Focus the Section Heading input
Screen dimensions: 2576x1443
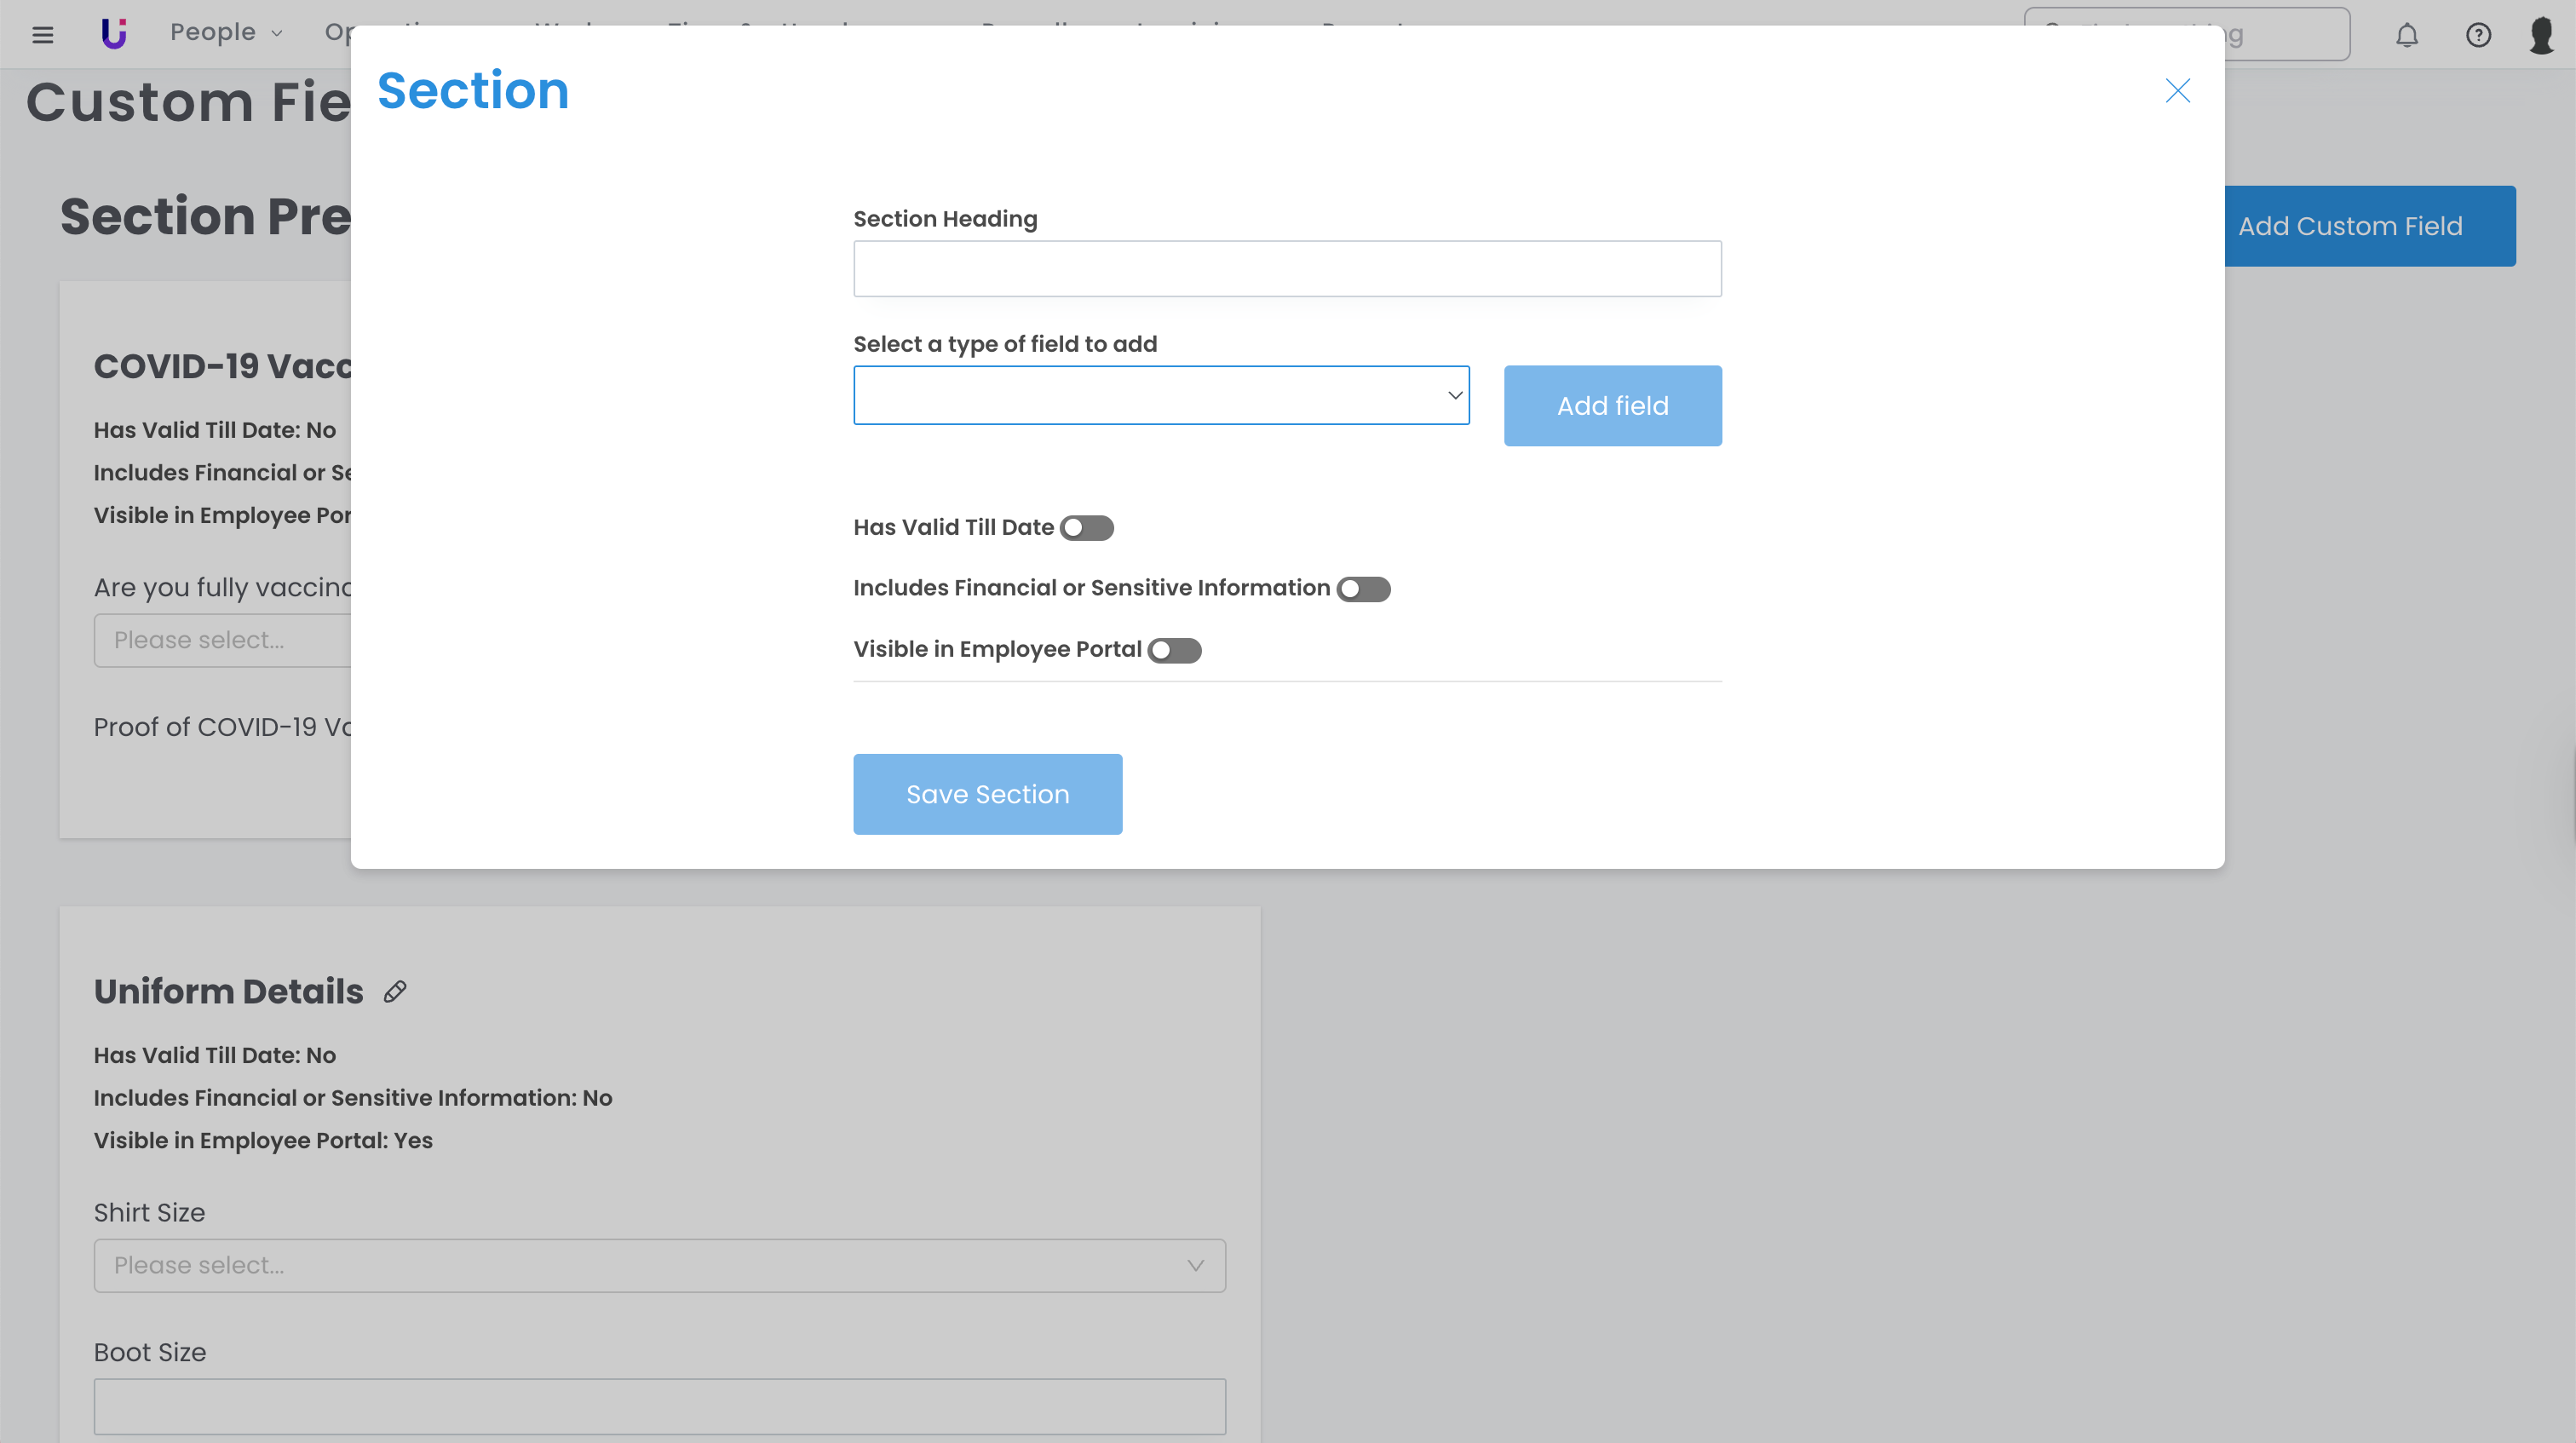click(1287, 268)
